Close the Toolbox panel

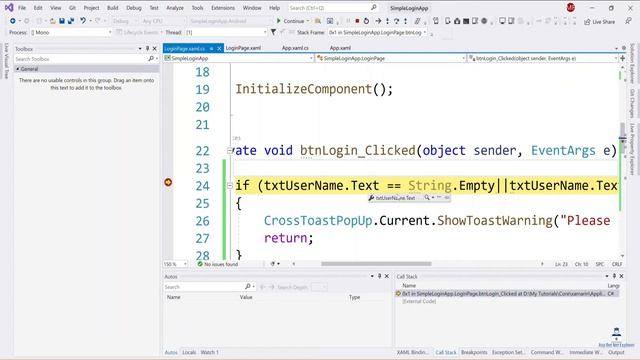[155, 49]
